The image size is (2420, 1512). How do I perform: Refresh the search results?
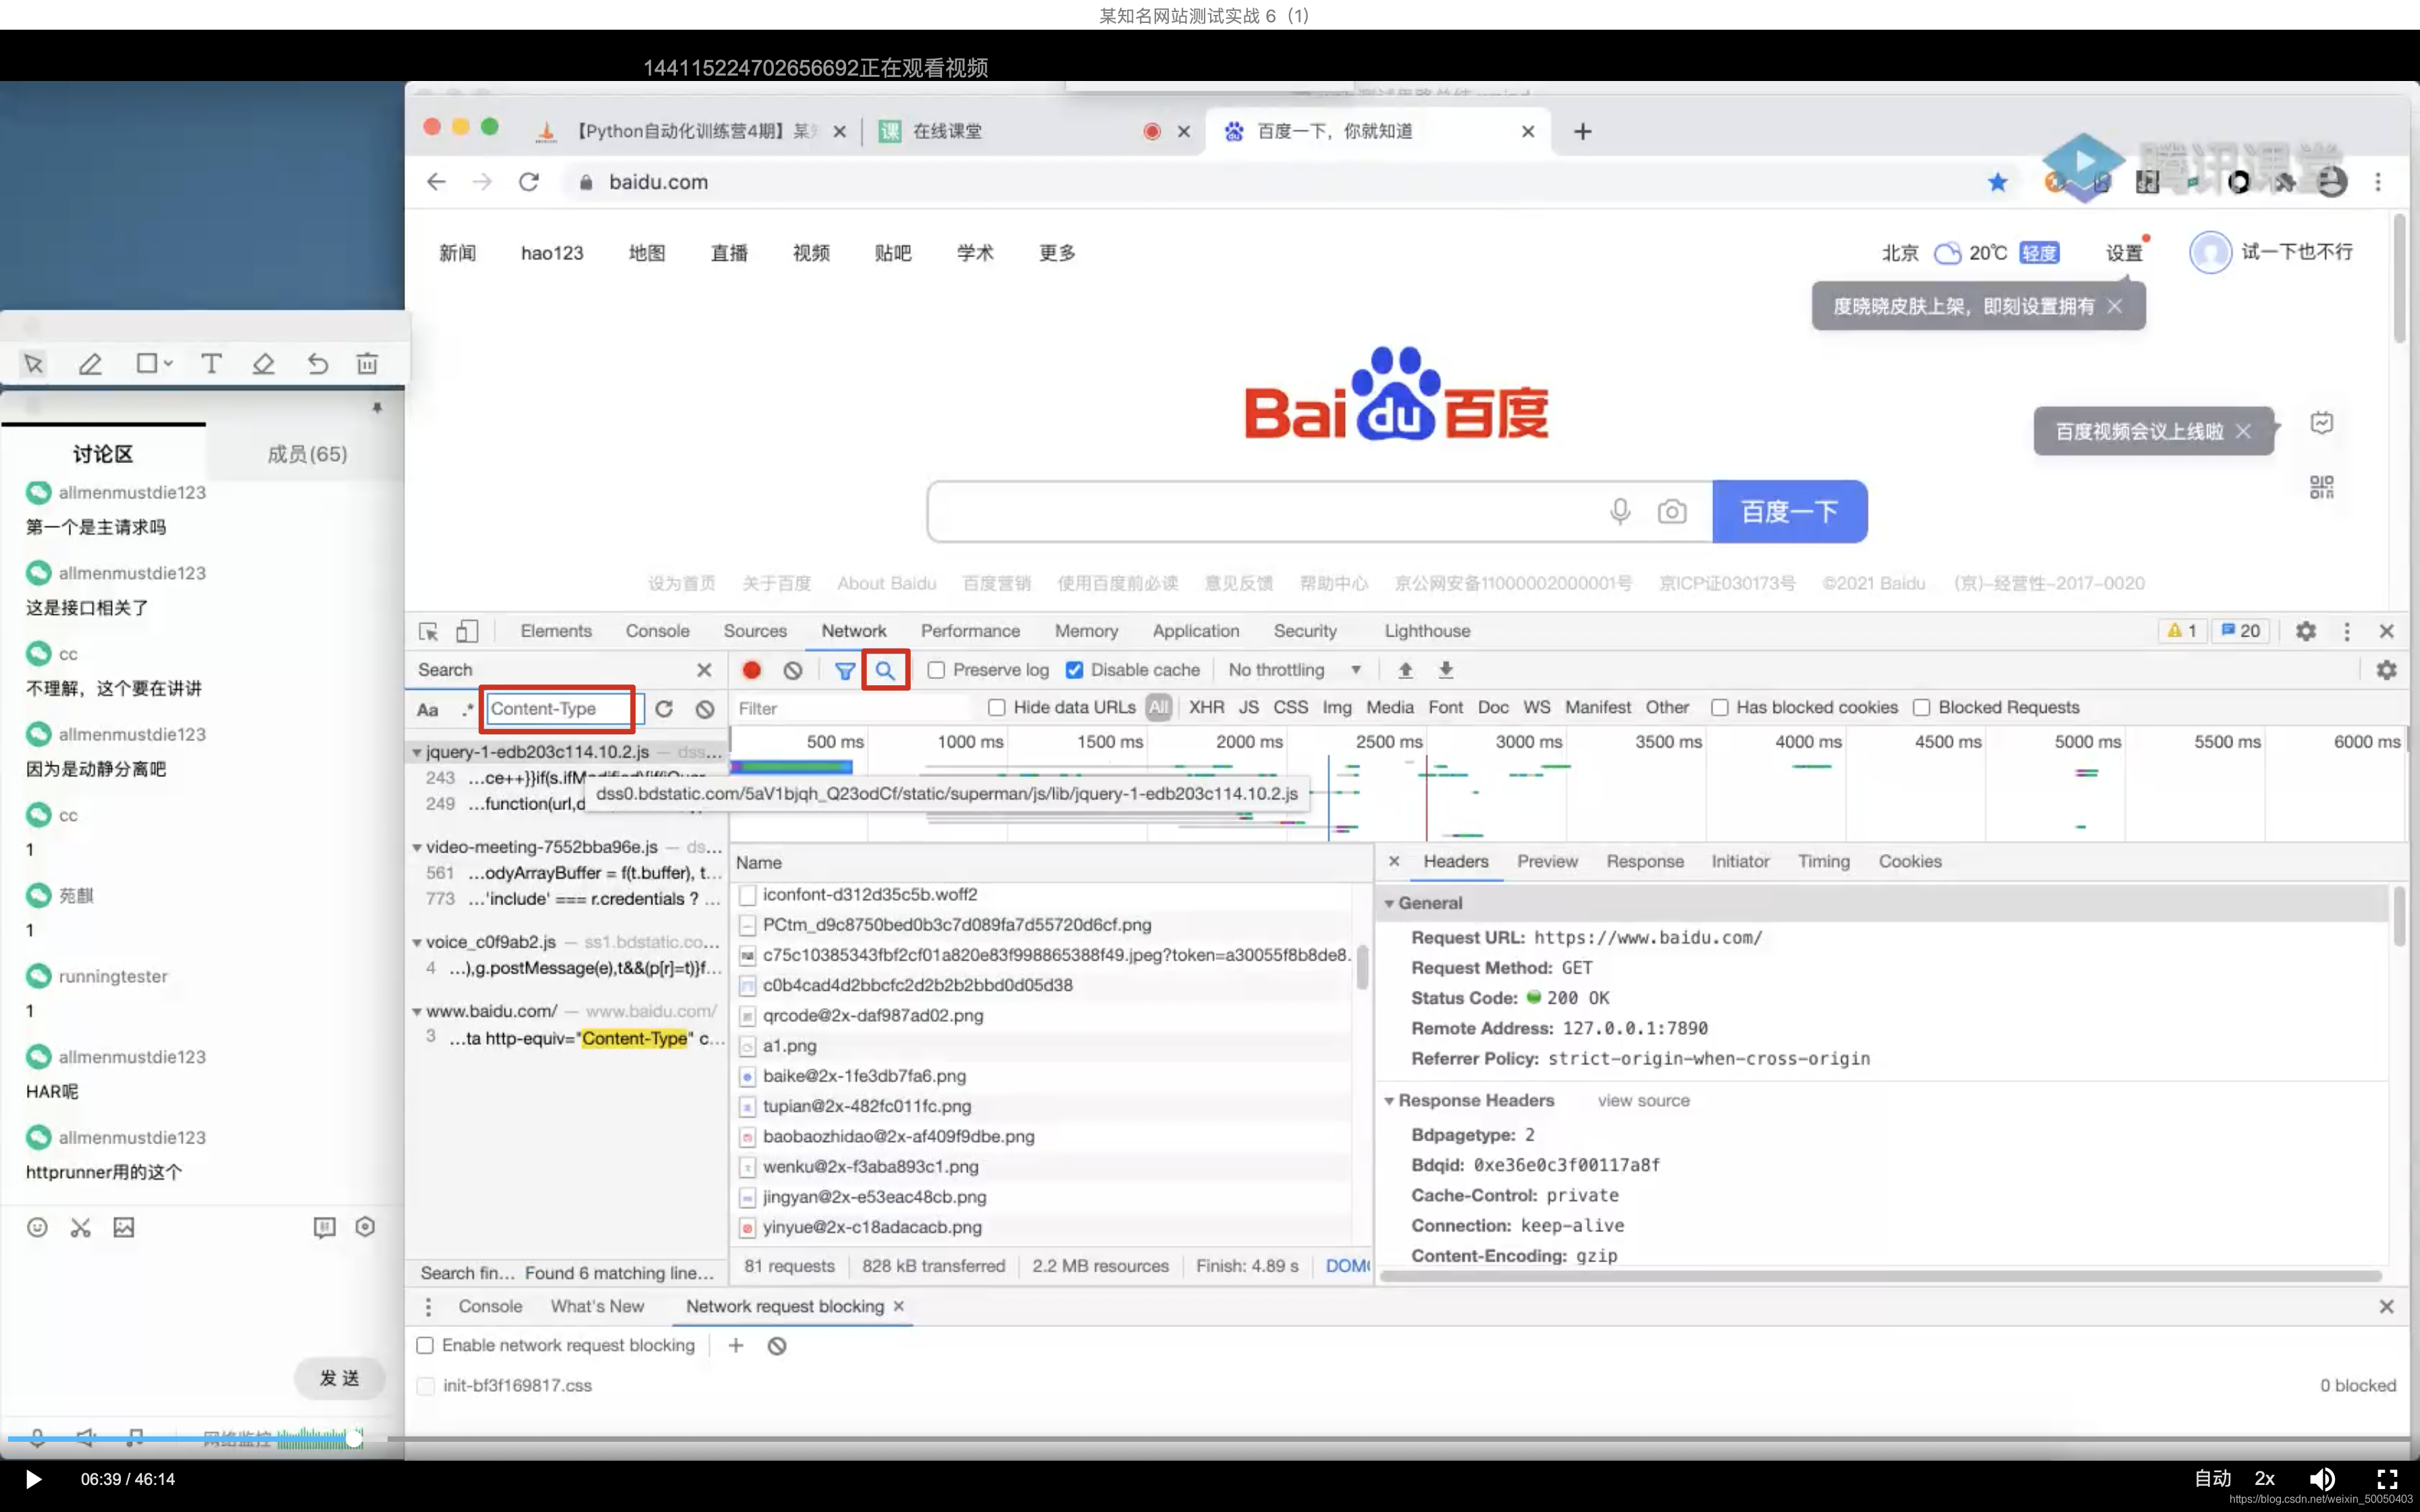point(664,709)
